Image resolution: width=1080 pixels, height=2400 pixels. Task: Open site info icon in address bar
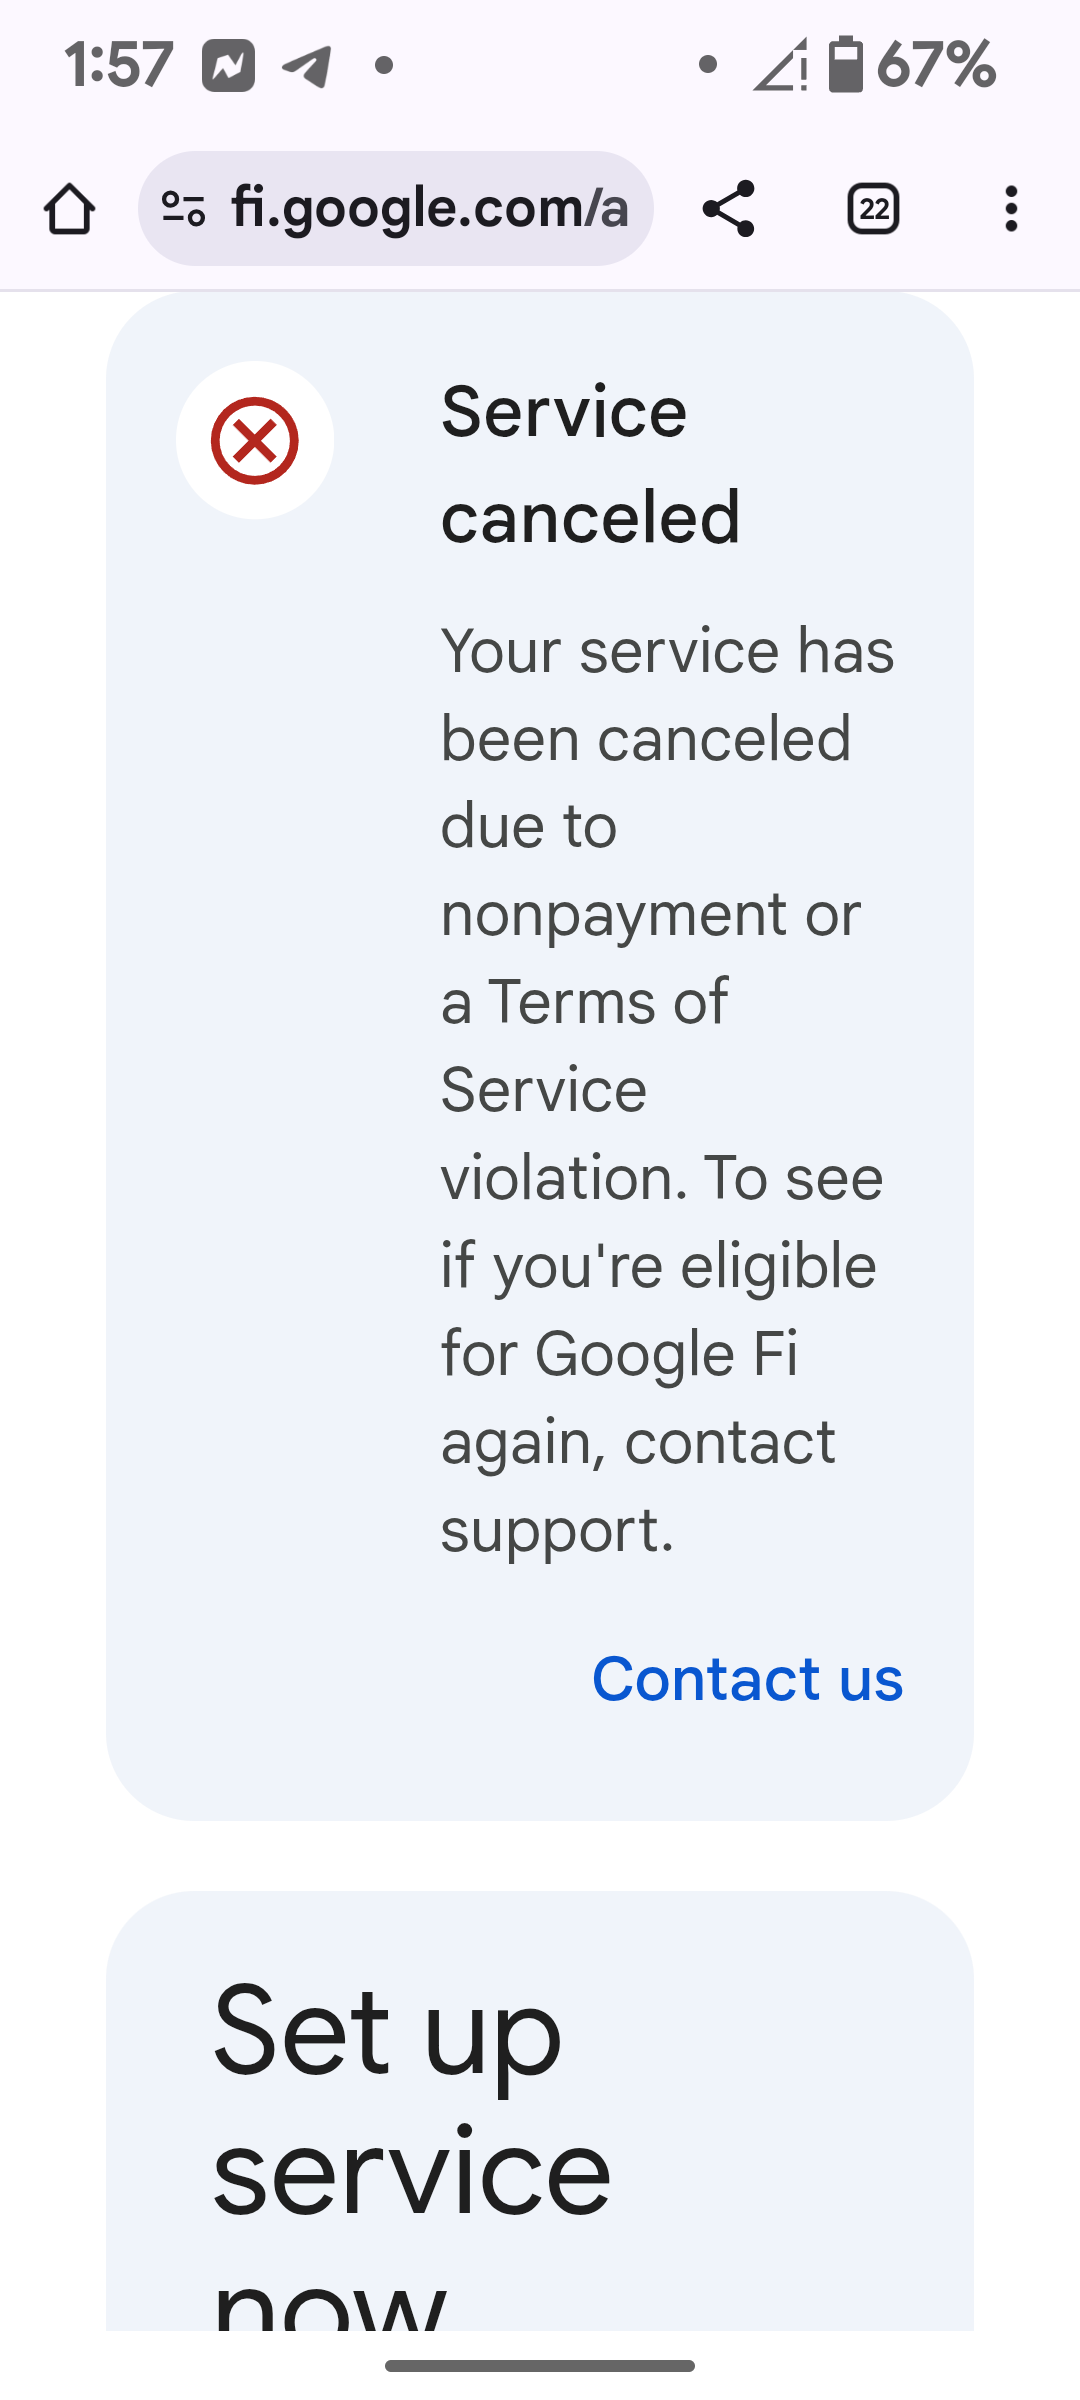pyautogui.click(x=183, y=209)
